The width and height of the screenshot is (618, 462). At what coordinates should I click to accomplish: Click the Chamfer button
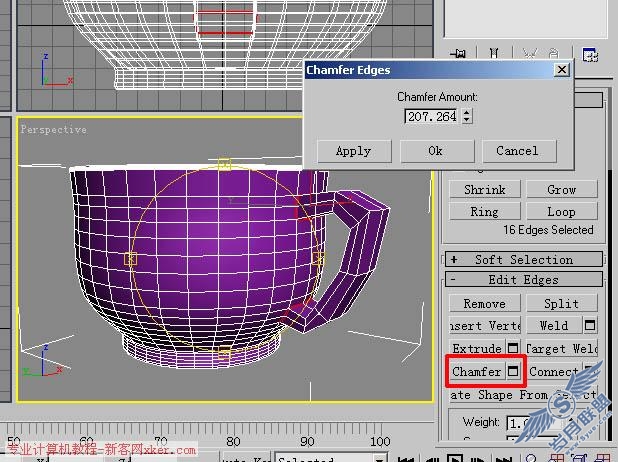[x=477, y=371]
